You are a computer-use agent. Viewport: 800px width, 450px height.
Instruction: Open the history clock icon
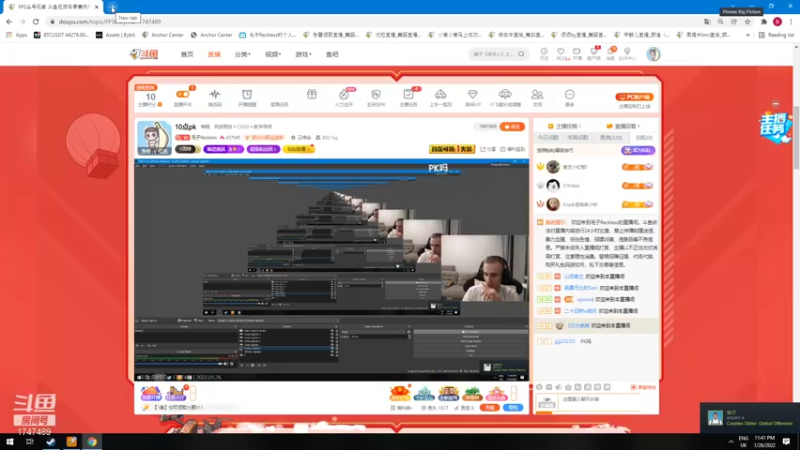pyautogui.click(x=544, y=53)
